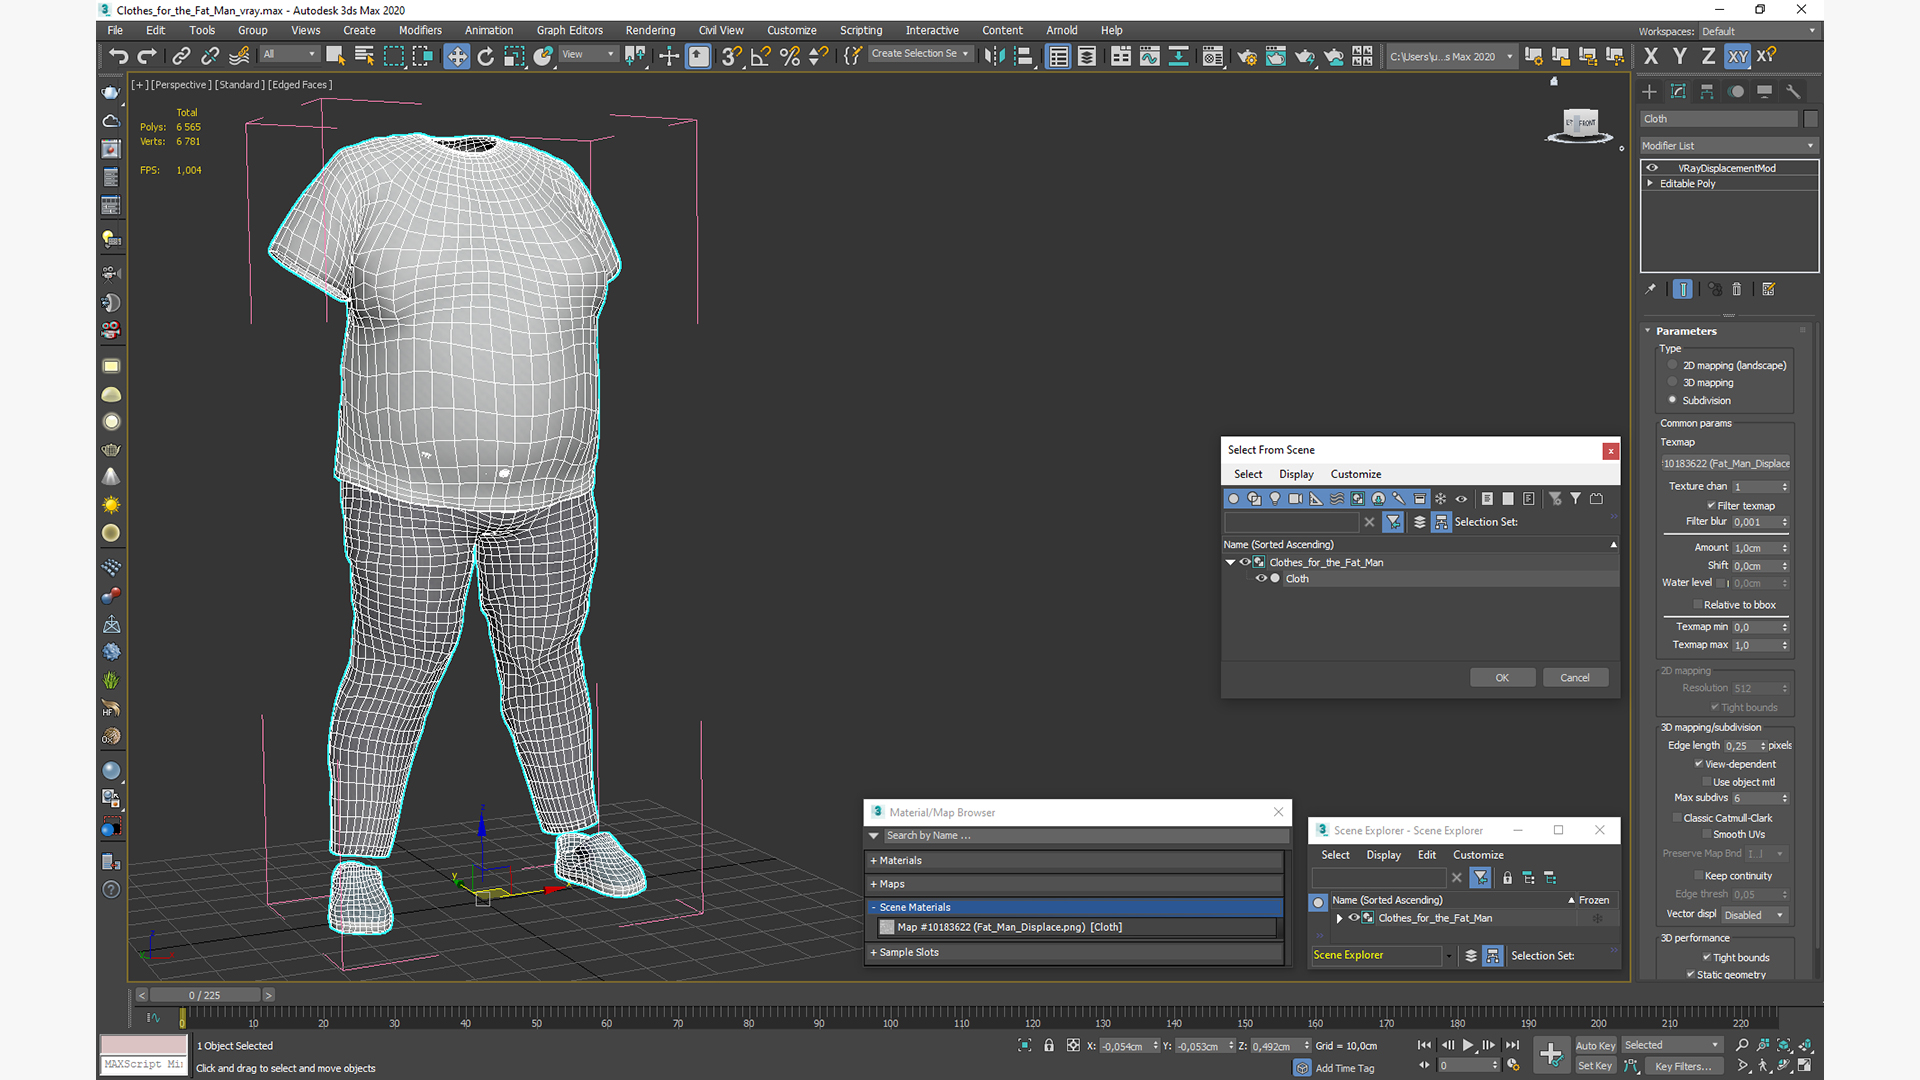
Task: Click the Cloth object color swatch
Action: (x=1811, y=119)
